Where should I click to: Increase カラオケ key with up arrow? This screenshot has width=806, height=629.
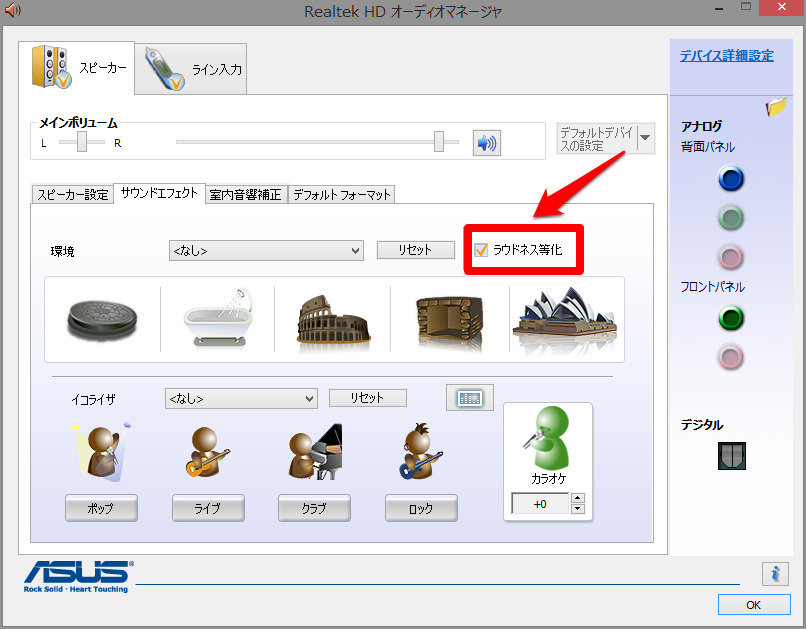[x=578, y=498]
